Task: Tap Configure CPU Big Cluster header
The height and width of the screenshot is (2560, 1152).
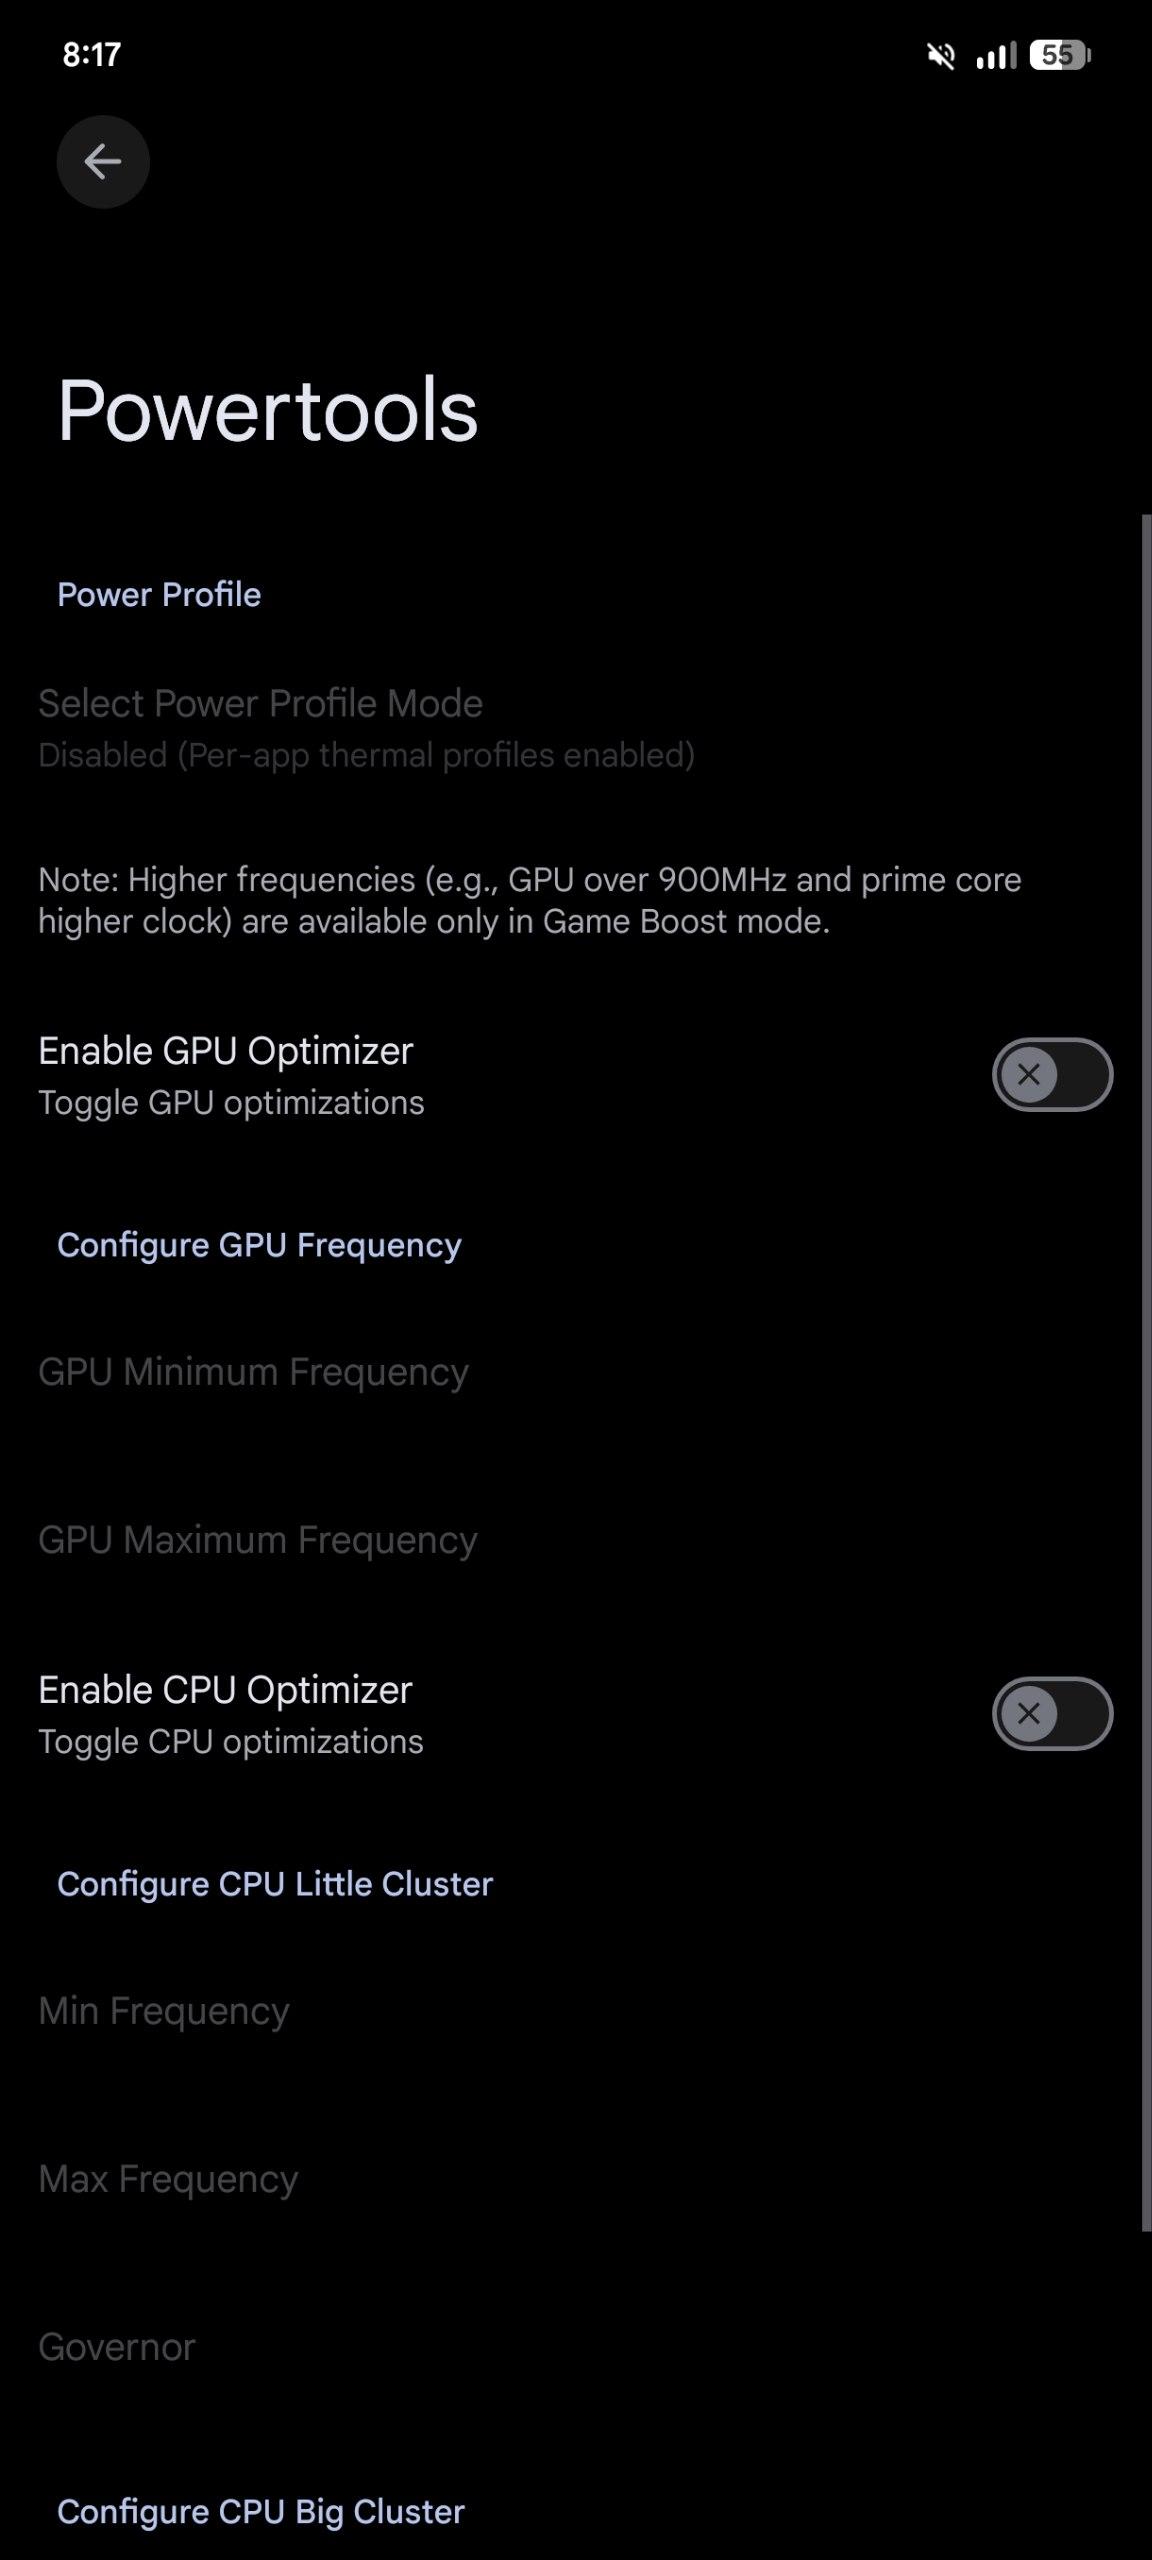Action: [261, 2511]
